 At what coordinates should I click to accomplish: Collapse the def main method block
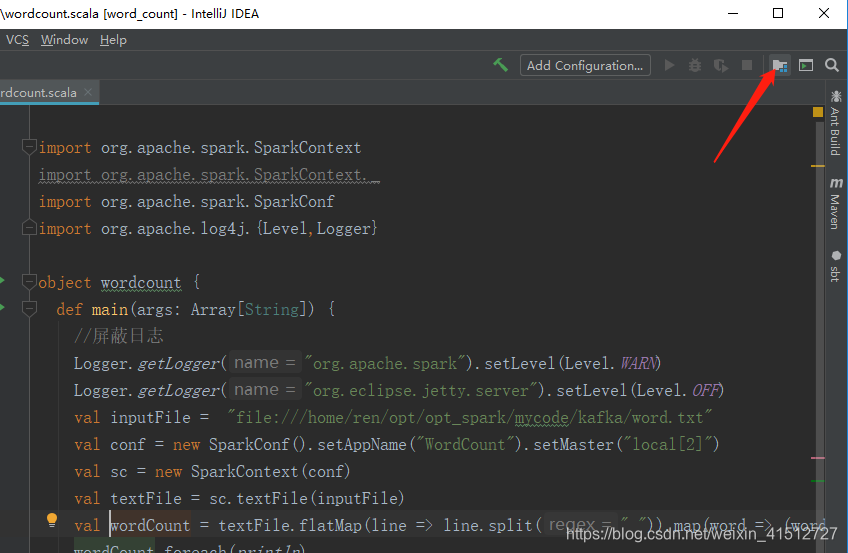pos(29,309)
